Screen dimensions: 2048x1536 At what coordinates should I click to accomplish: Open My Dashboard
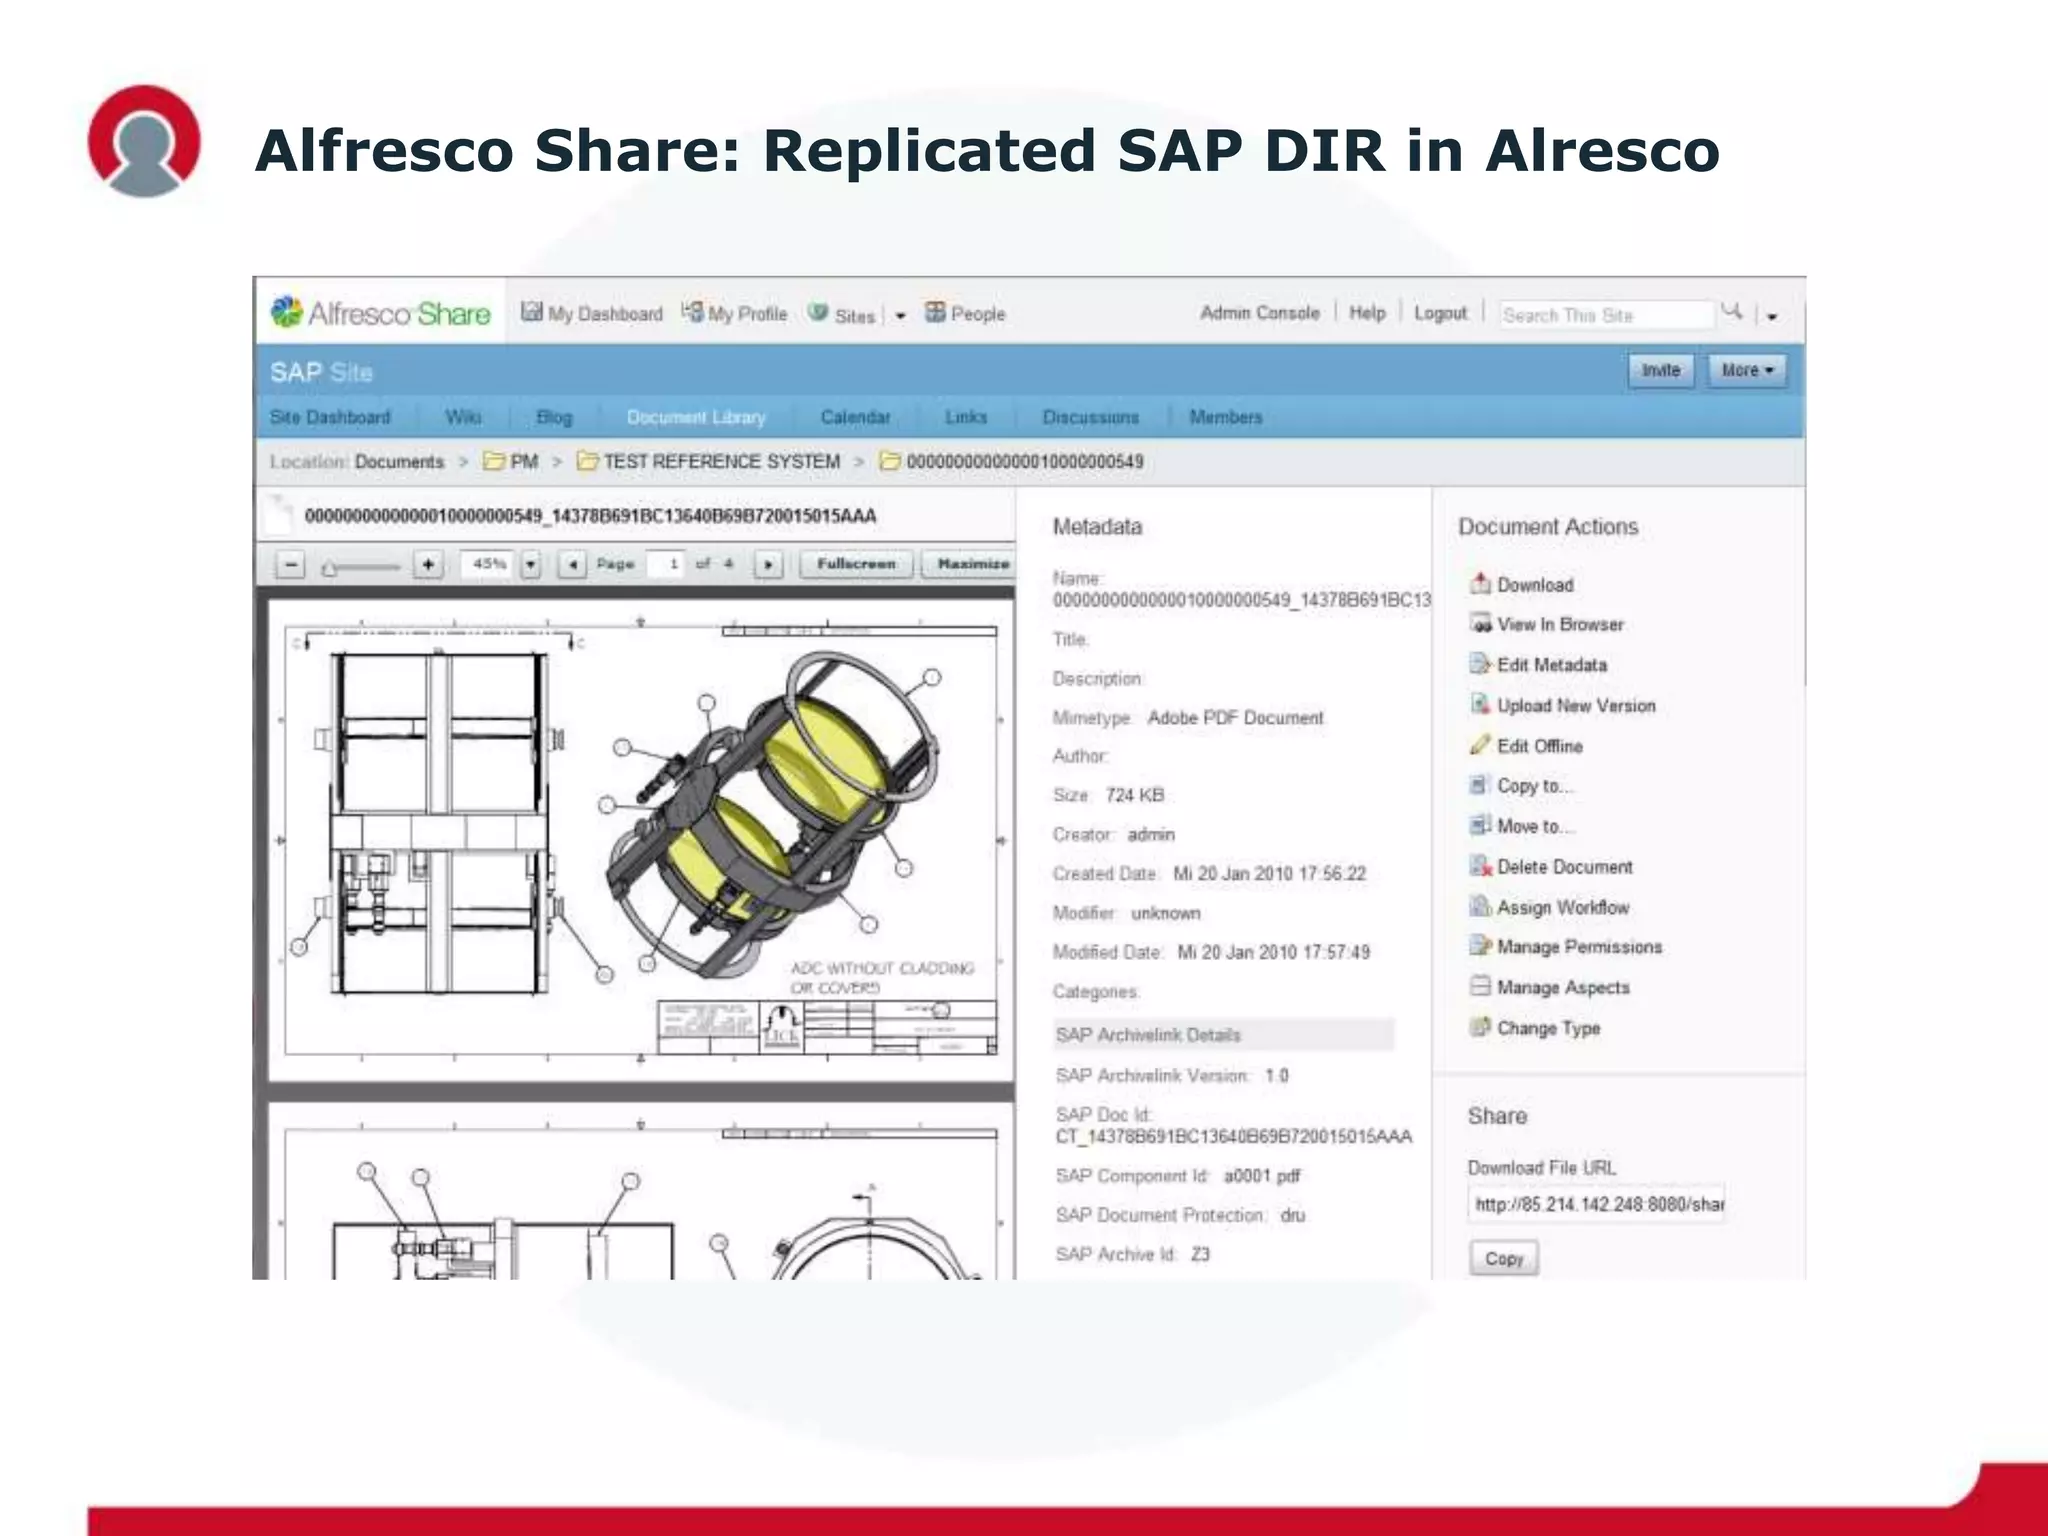pyautogui.click(x=591, y=313)
